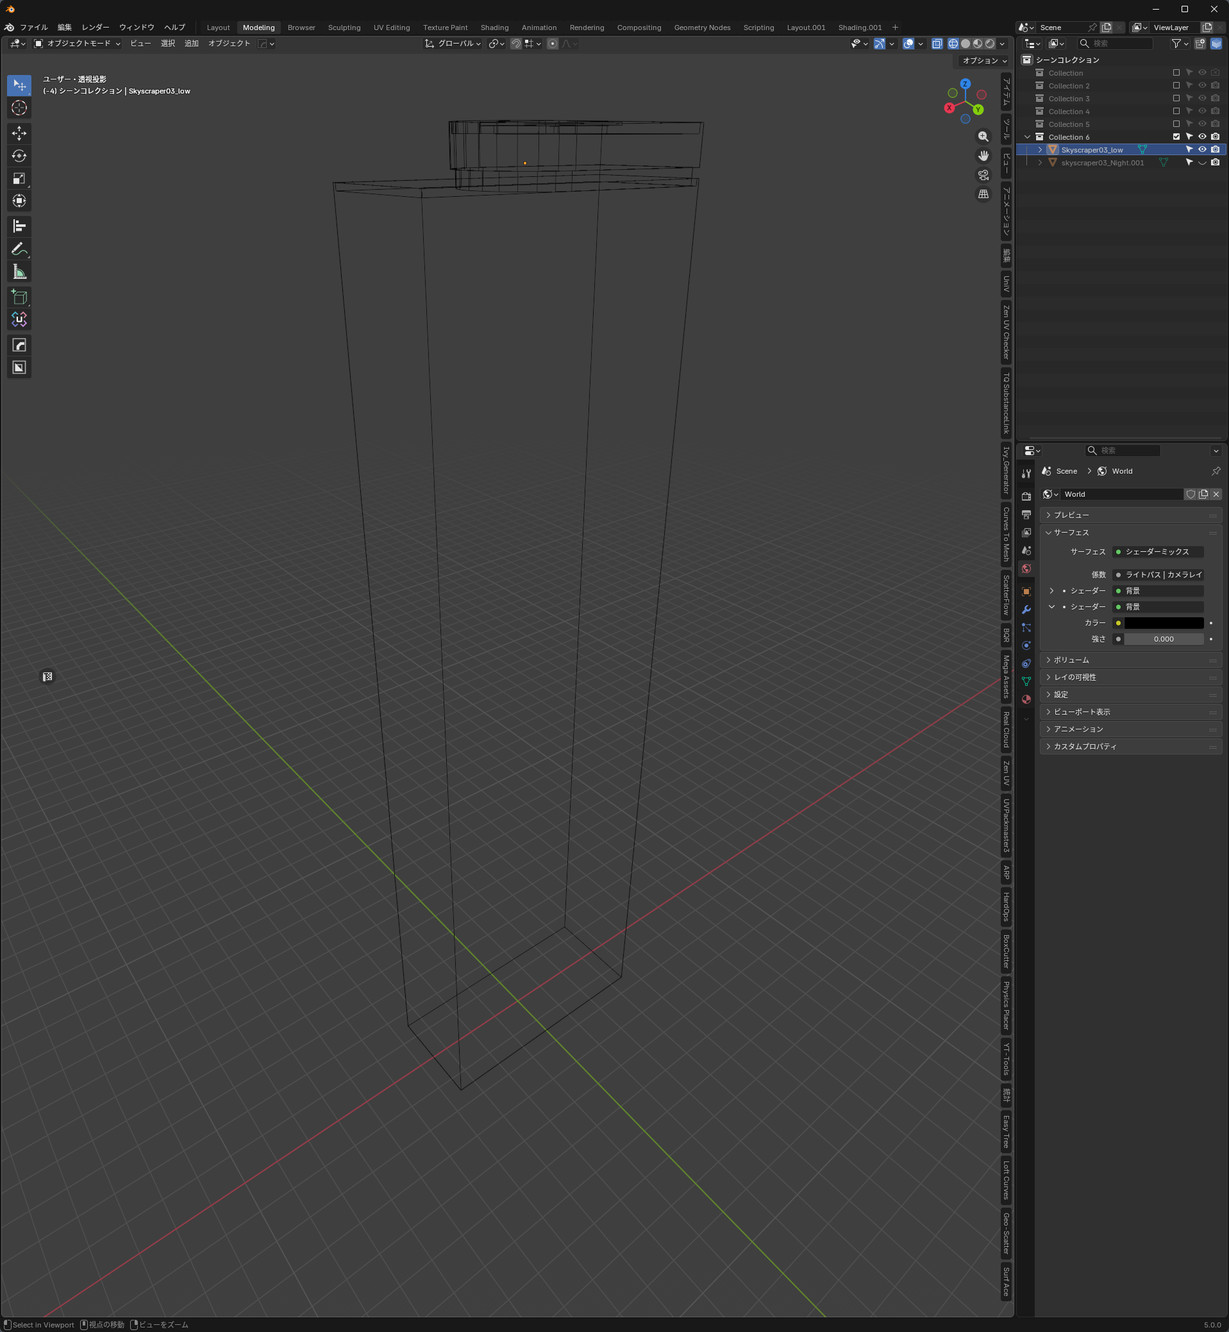Expand skyscraper03_Night.001 in outliner
1229x1332 pixels.
point(1040,163)
